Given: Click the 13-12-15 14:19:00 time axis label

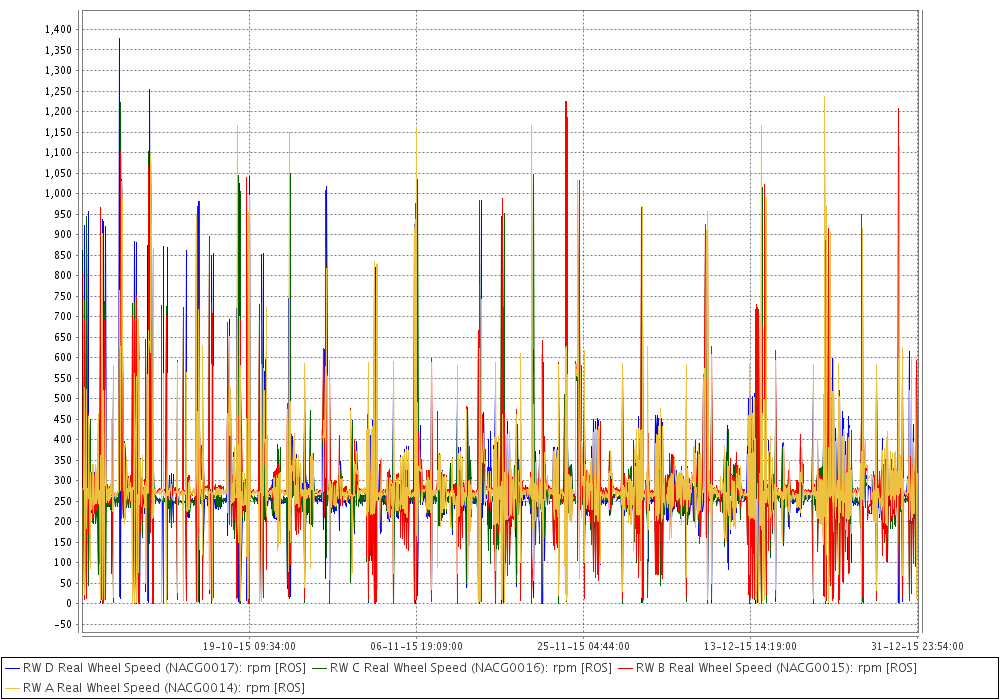Looking at the screenshot, I should click(750, 646).
